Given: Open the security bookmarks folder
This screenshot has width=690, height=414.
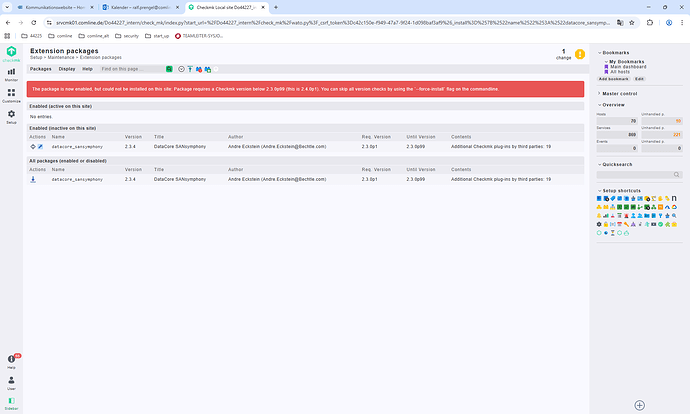Looking at the screenshot, I should coord(127,36).
